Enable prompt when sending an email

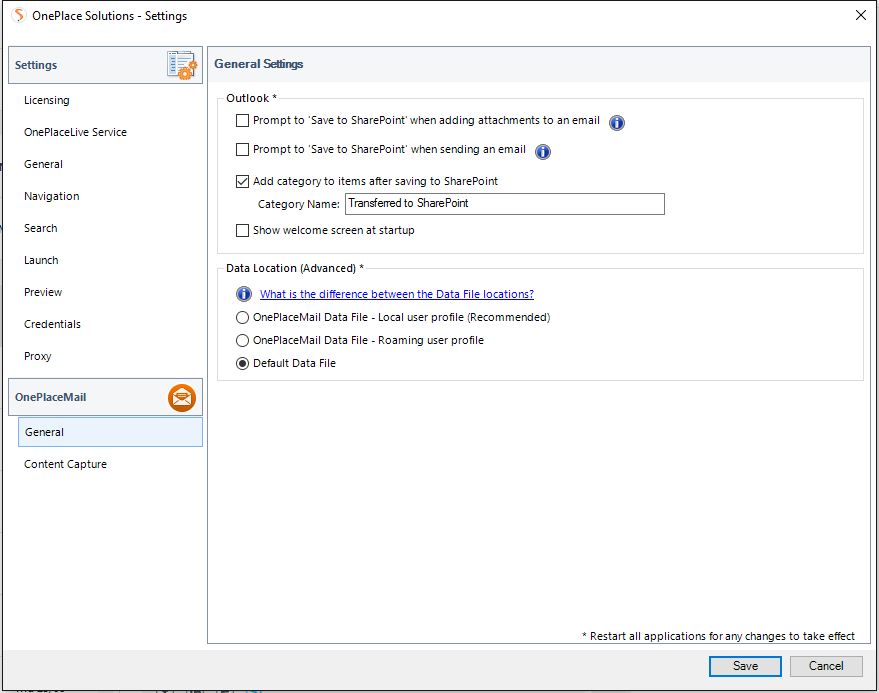click(242, 150)
